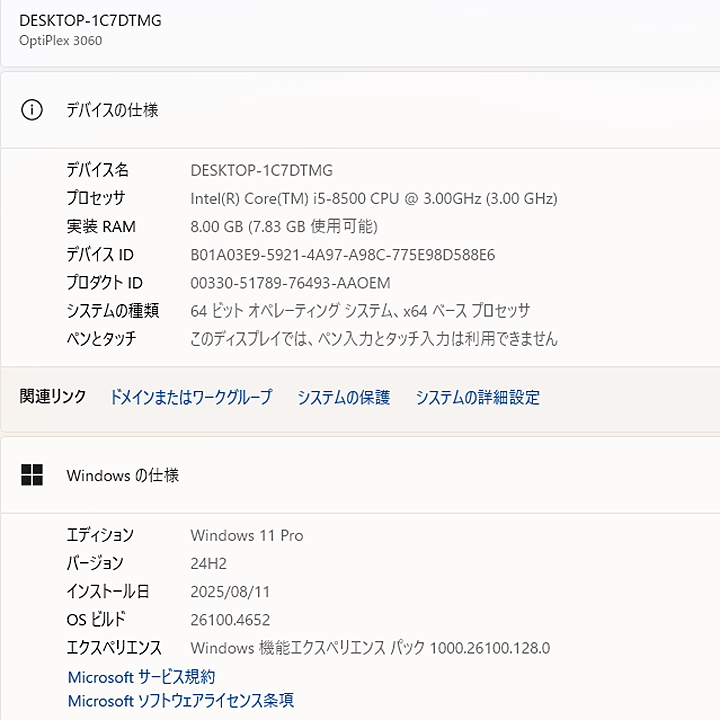Open the Microsoft ソフトウェアライセンス条項 link

click(180, 701)
